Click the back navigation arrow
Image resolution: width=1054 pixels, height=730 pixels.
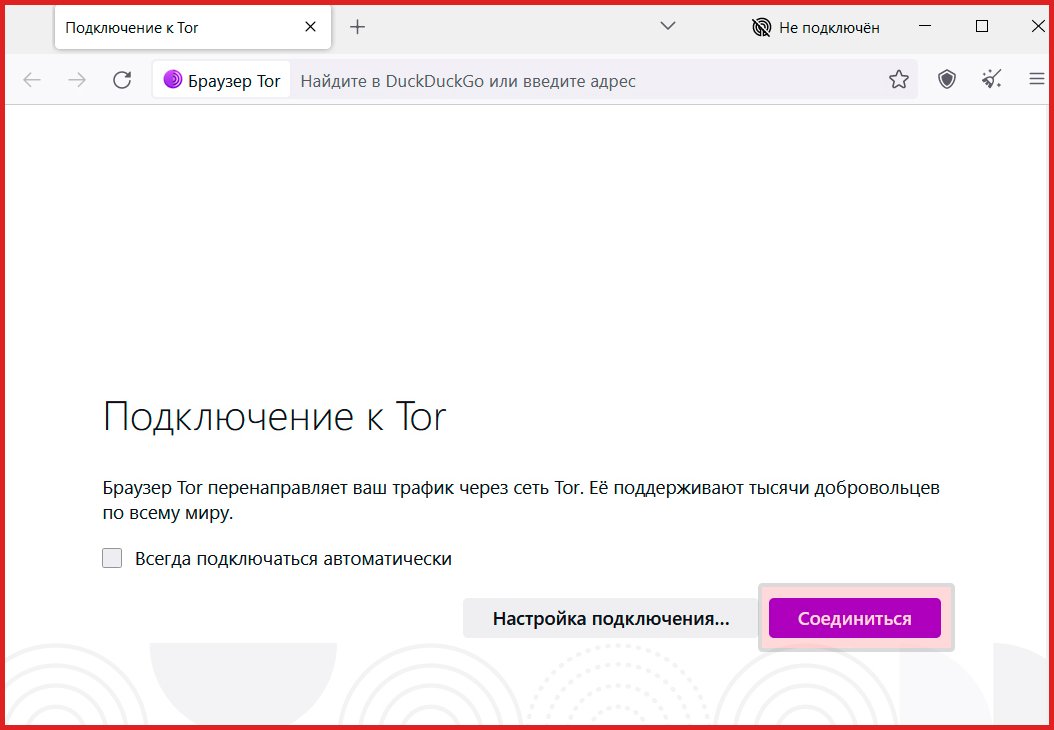click(32, 81)
